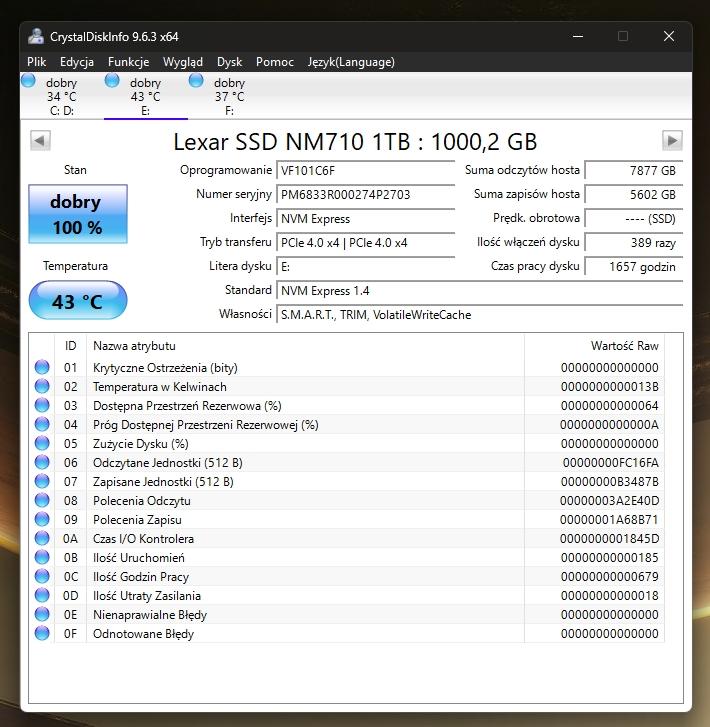Open the Dysk menu
This screenshot has width=710, height=727.
click(x=229, y=62)
